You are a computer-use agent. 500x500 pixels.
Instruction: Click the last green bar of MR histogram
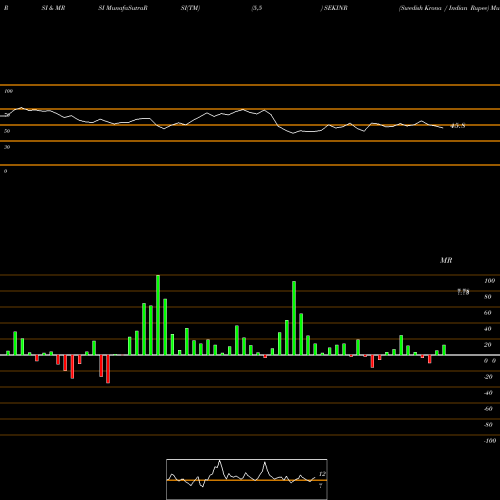coord(444,350)
